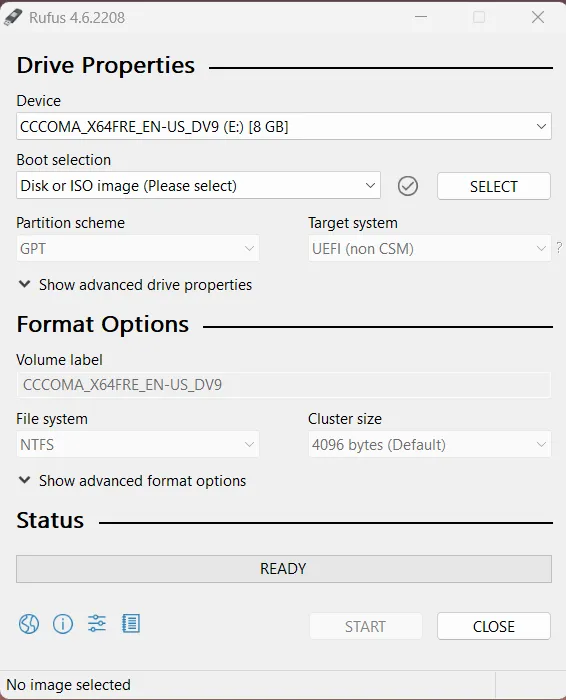This screenshot has width=566, height=700.
Task: Open the language globe icon
Action: pos(29,624)
